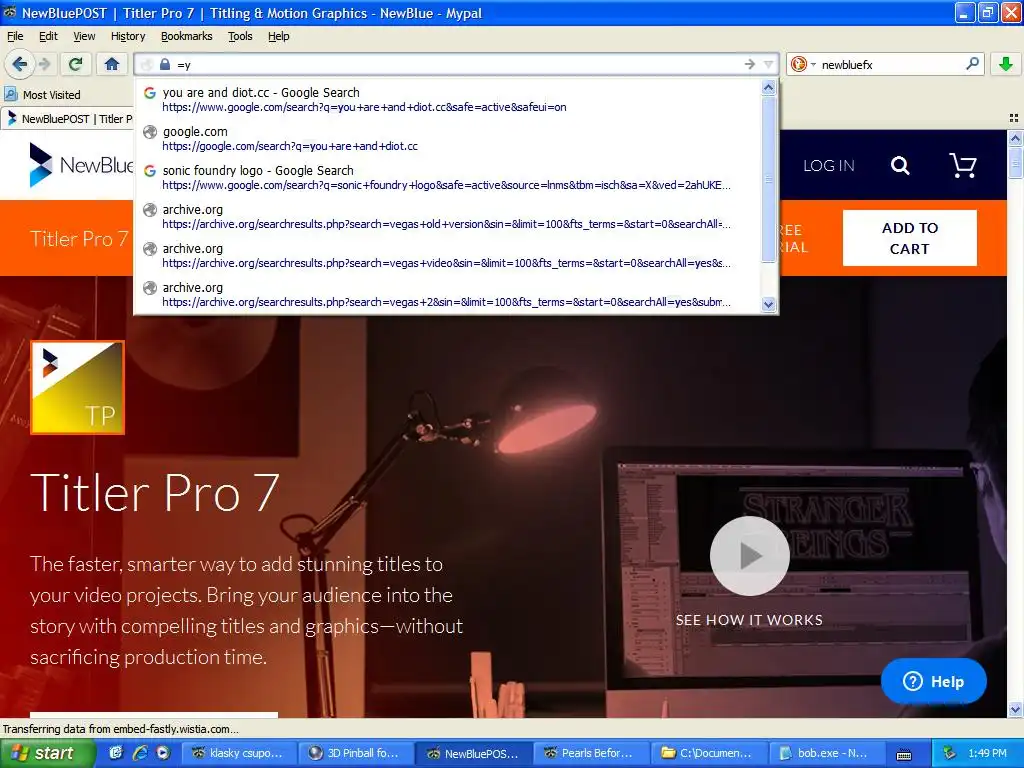Open the DuckDuckGo search engine selector

tap(803, 64)
